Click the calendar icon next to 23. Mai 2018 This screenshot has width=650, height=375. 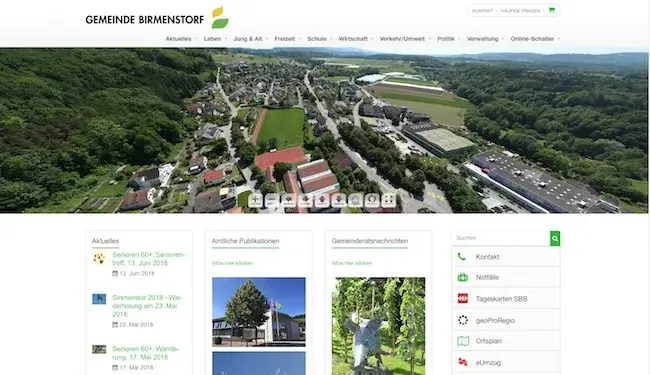click(x=115, y=324)
